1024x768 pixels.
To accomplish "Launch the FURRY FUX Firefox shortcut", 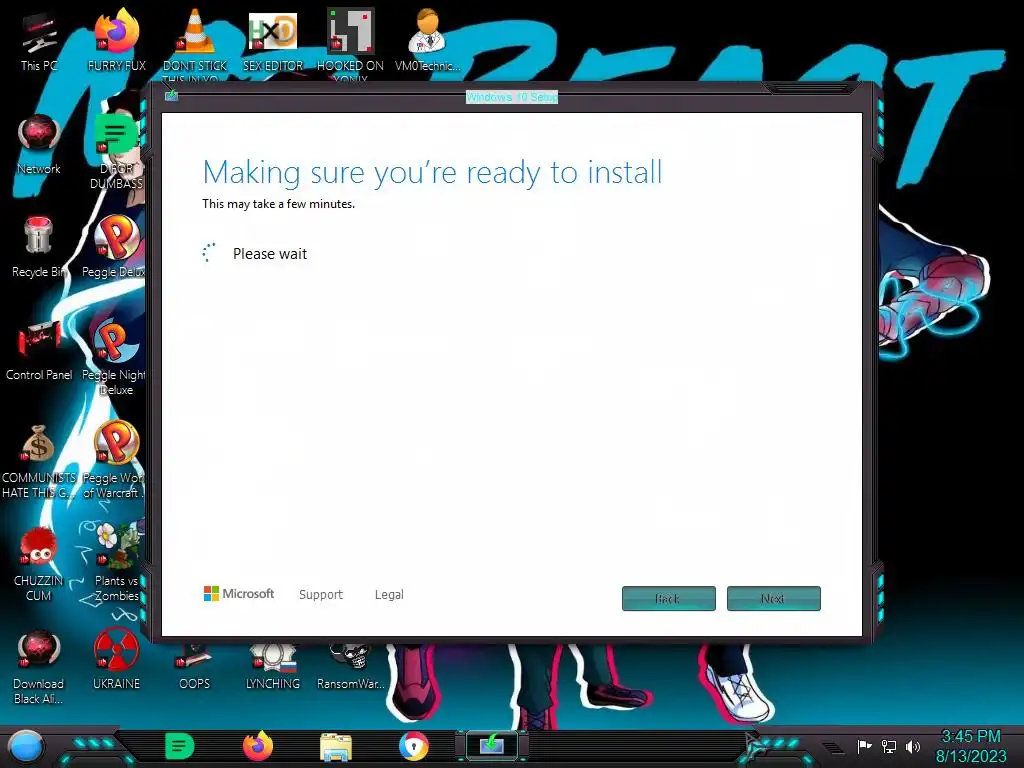I will [x=116, y=40].
